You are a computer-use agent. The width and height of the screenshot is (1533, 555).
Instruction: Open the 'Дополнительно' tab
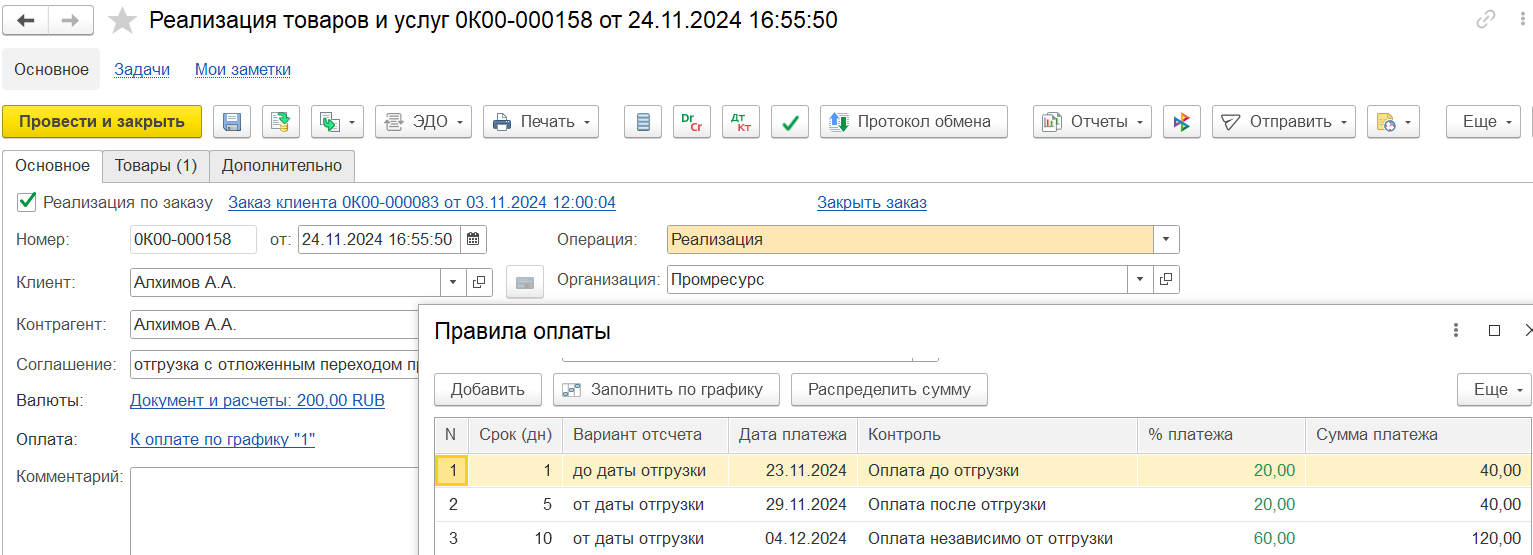(282, 166)
